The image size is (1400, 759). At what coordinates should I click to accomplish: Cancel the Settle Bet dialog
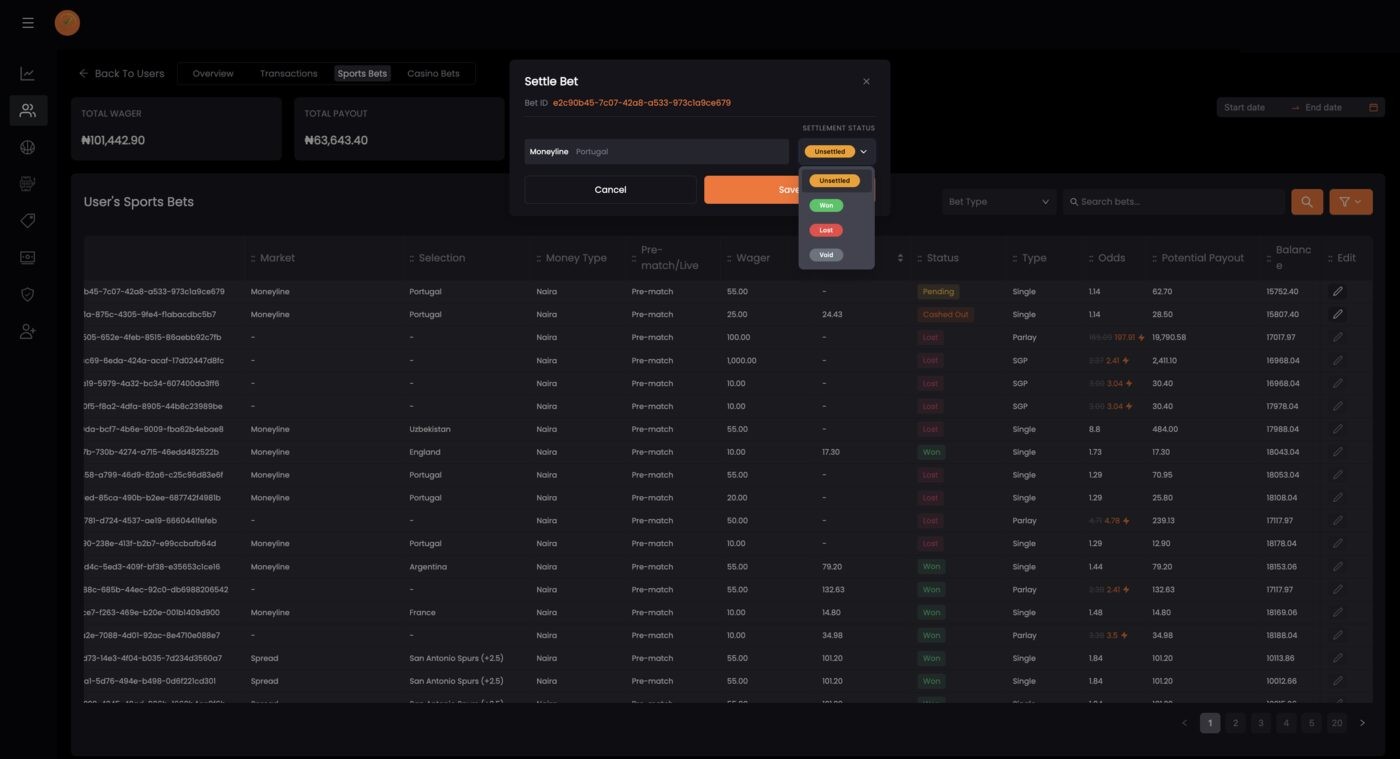[x=610, y=190]
